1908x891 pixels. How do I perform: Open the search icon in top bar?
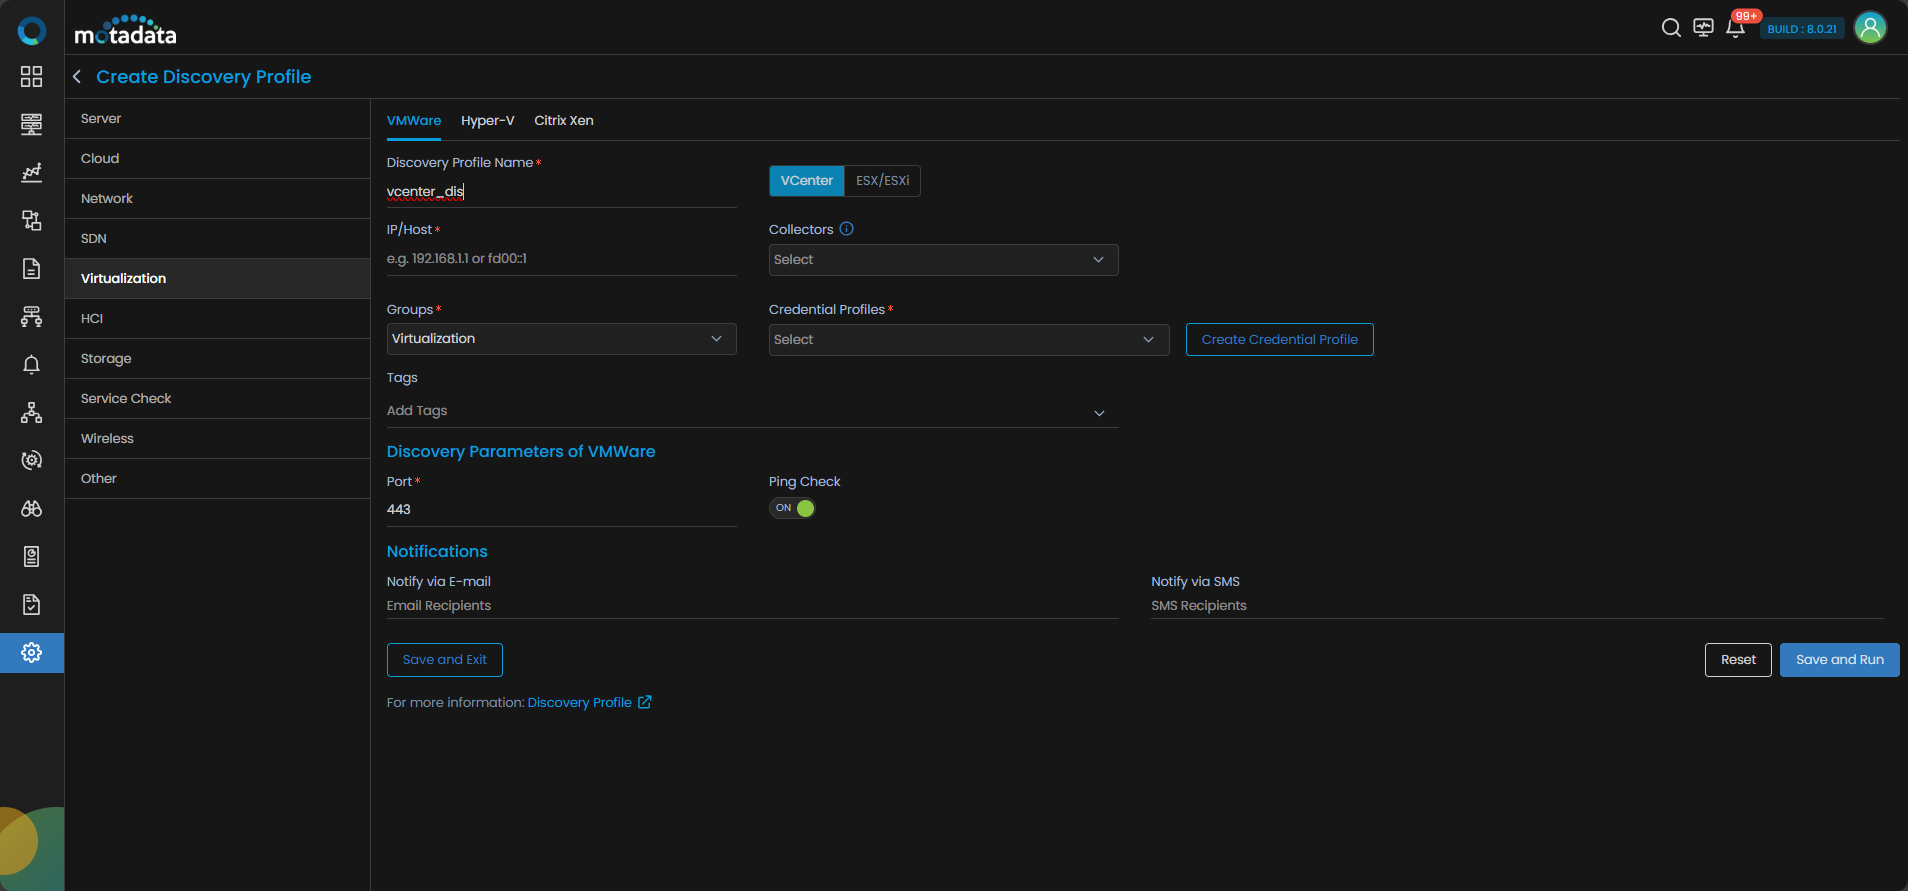click(x=1671, y=28)
